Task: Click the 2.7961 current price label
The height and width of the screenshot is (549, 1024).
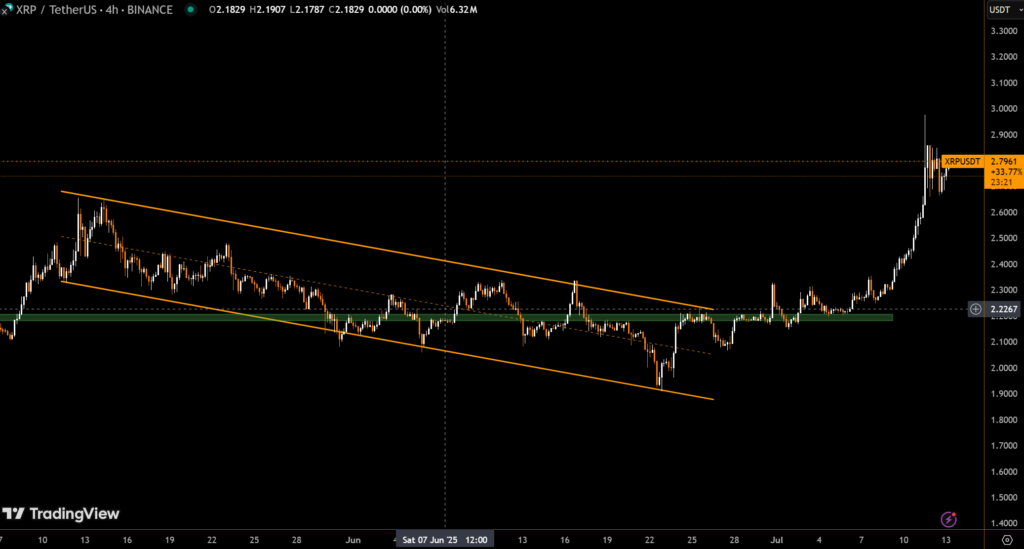Action: (x=1003, y=160)
